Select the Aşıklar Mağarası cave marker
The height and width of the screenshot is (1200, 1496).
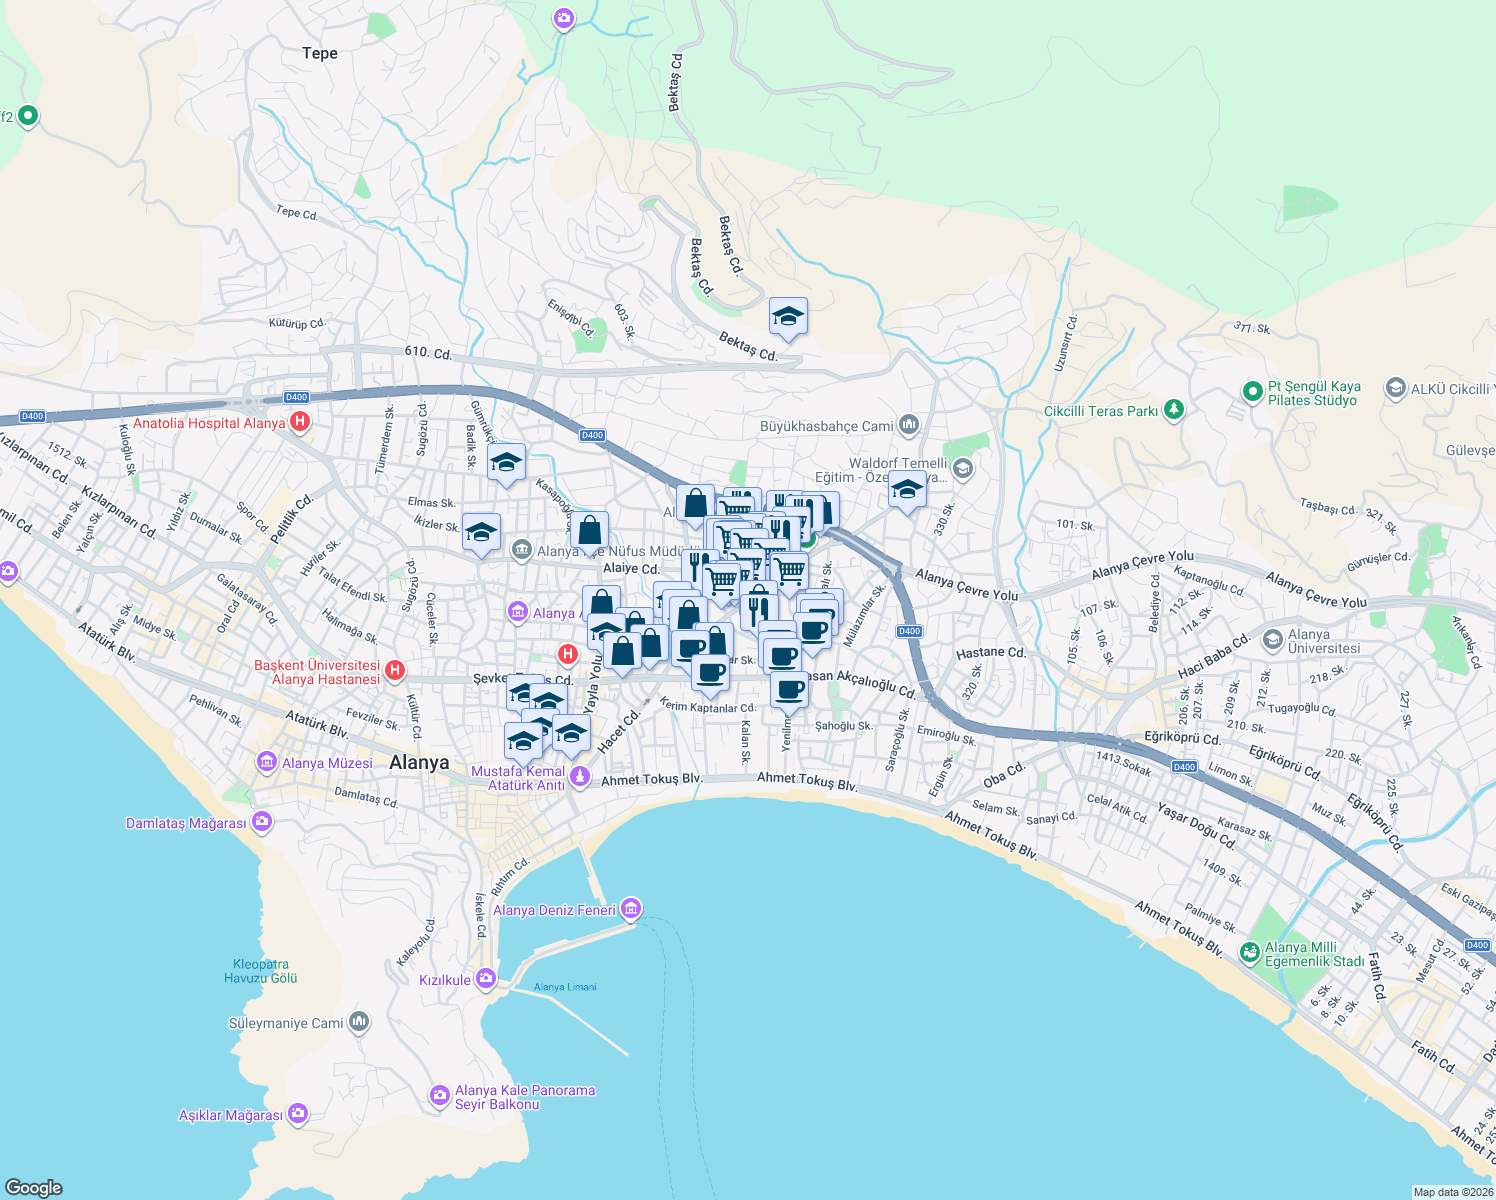click(298, 1111)
